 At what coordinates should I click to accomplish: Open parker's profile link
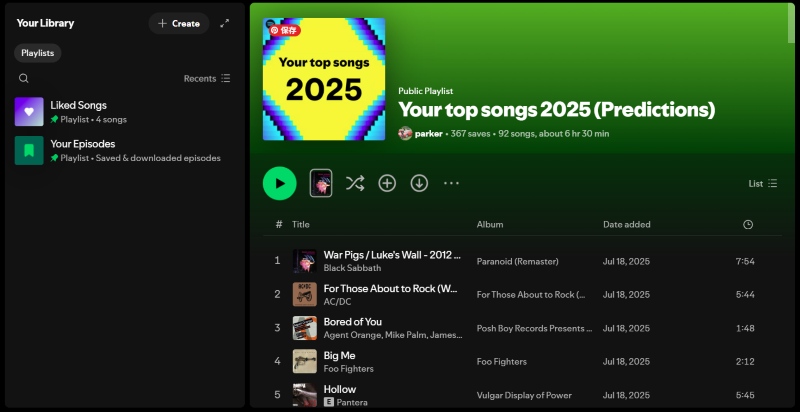429,134
